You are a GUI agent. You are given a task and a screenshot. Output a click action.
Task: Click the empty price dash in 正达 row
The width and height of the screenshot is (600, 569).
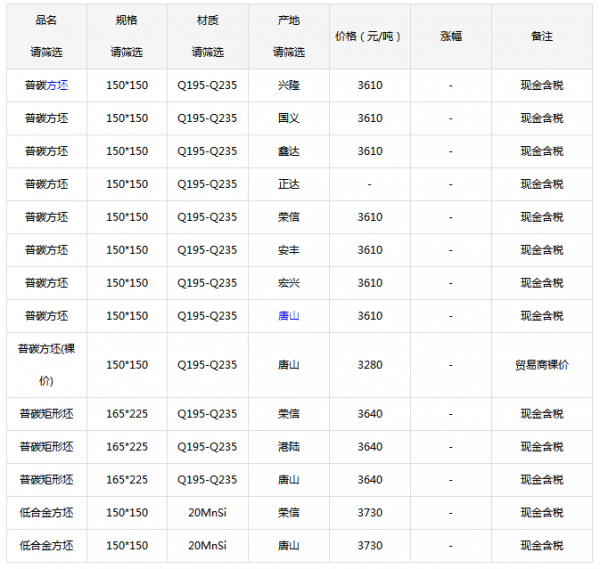tap(370, 184)
